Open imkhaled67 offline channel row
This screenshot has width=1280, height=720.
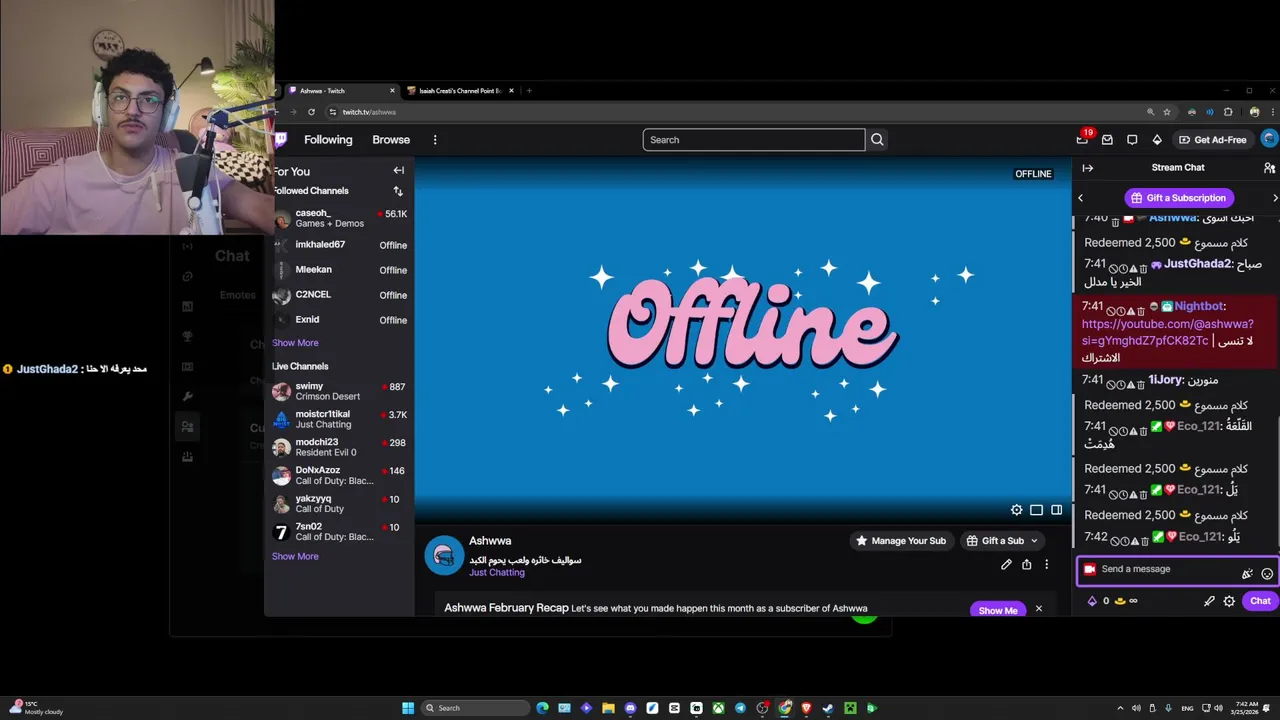pos(341,245)
